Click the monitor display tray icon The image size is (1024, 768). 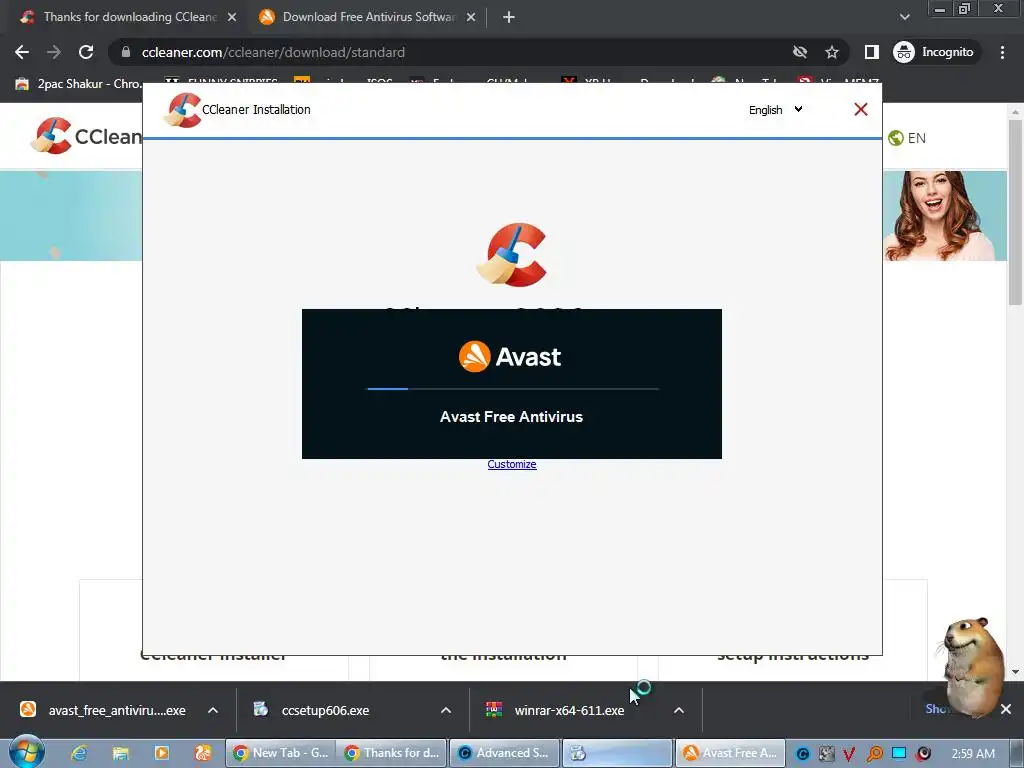tap(899, 753)
